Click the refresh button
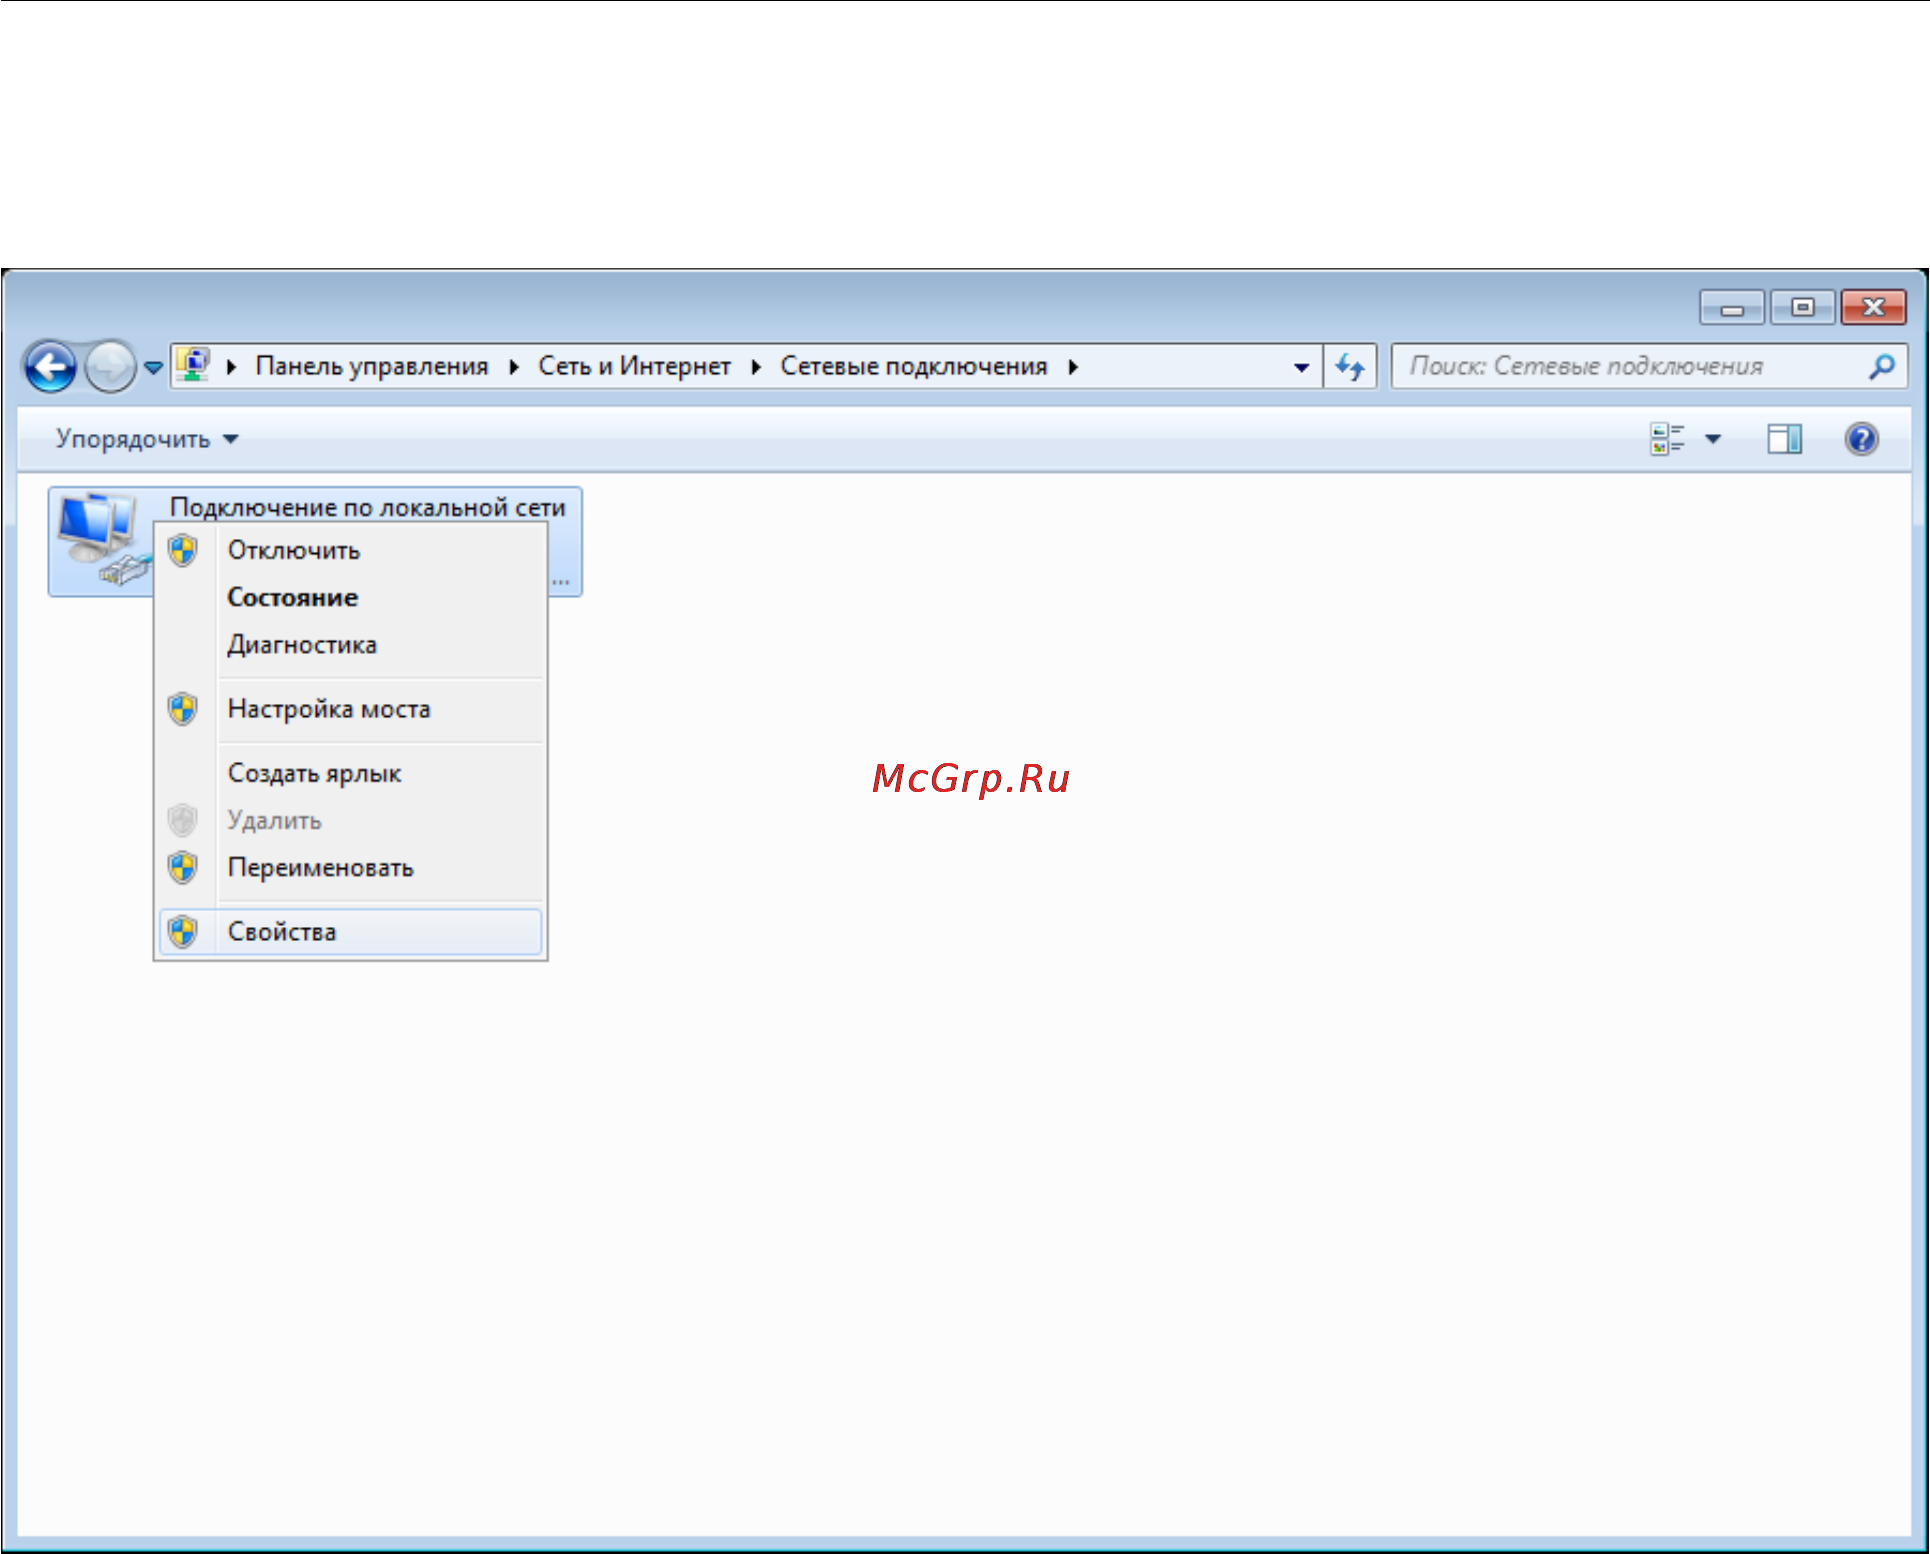Screen dimensions: 1930x1554 tap(1350, 366)
